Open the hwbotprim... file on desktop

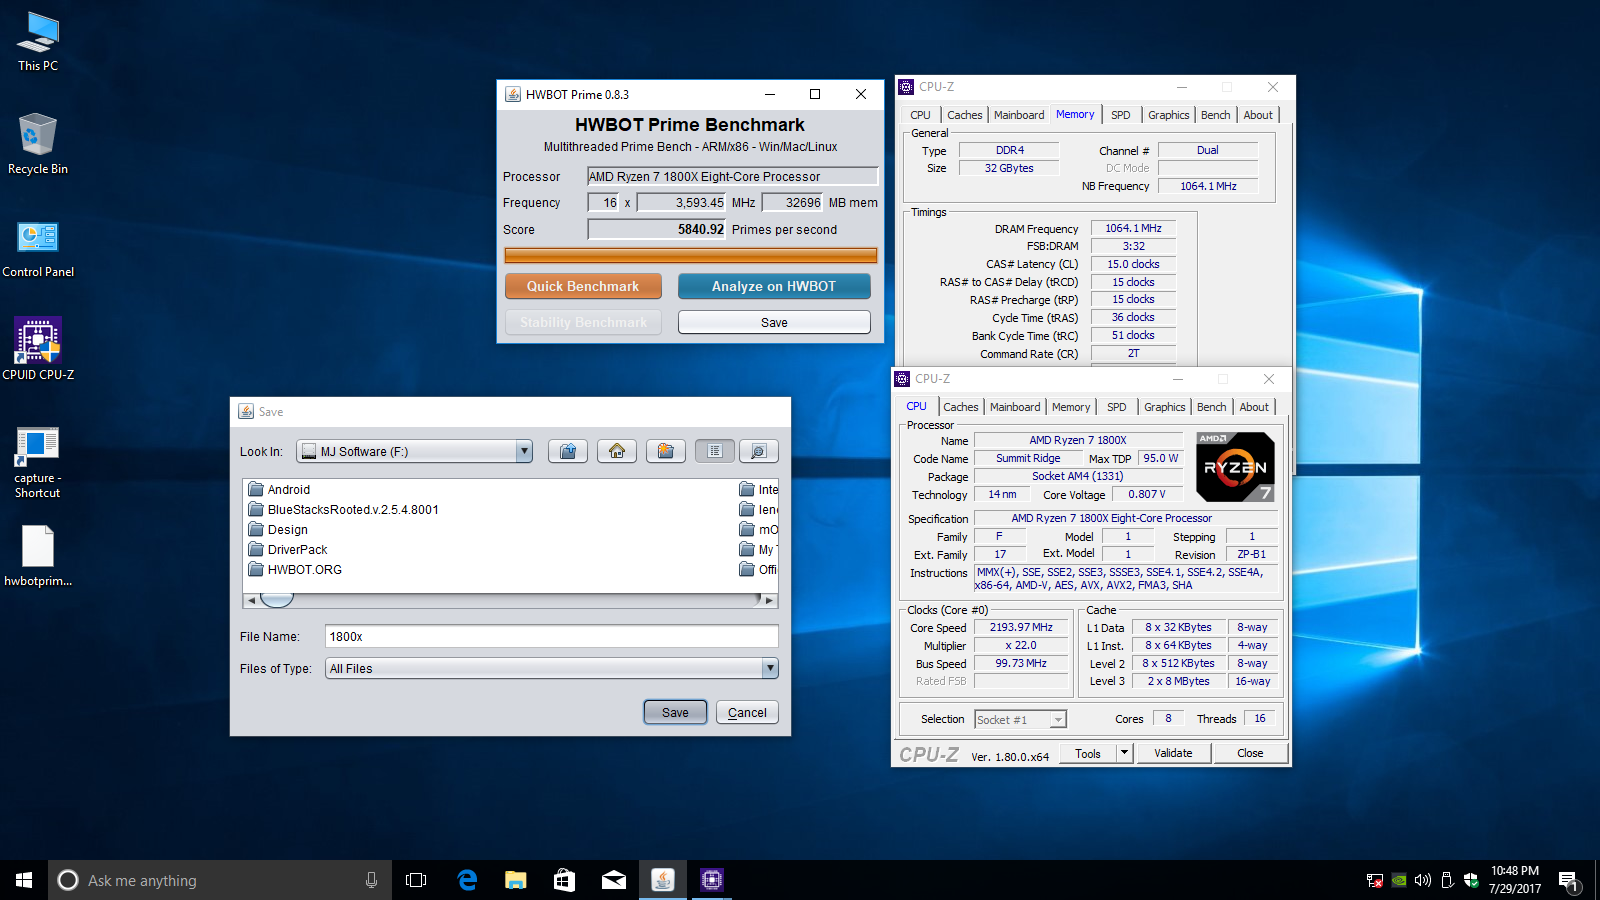(x=38, y=556)
